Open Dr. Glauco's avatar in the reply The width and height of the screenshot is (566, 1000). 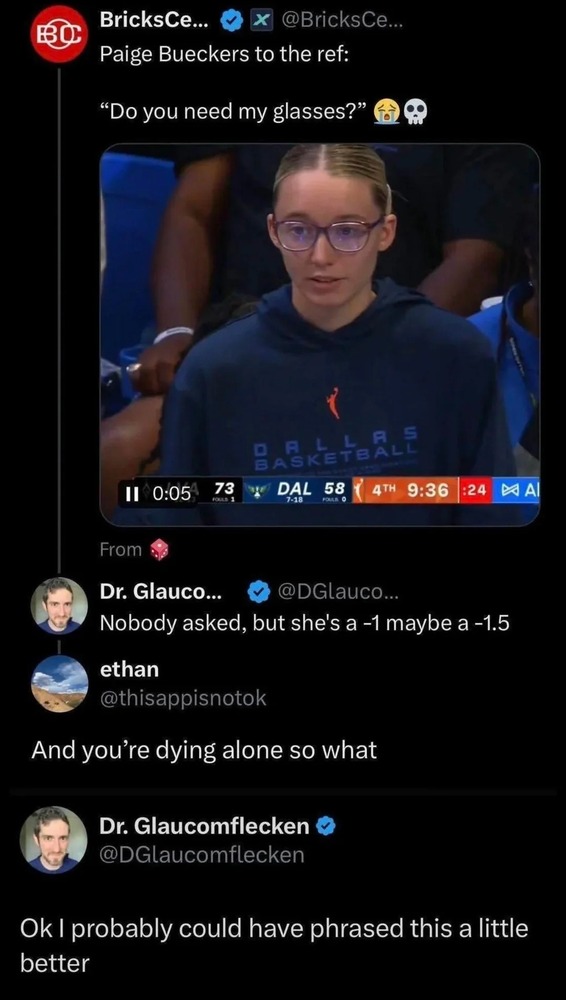tap(59, 606)
